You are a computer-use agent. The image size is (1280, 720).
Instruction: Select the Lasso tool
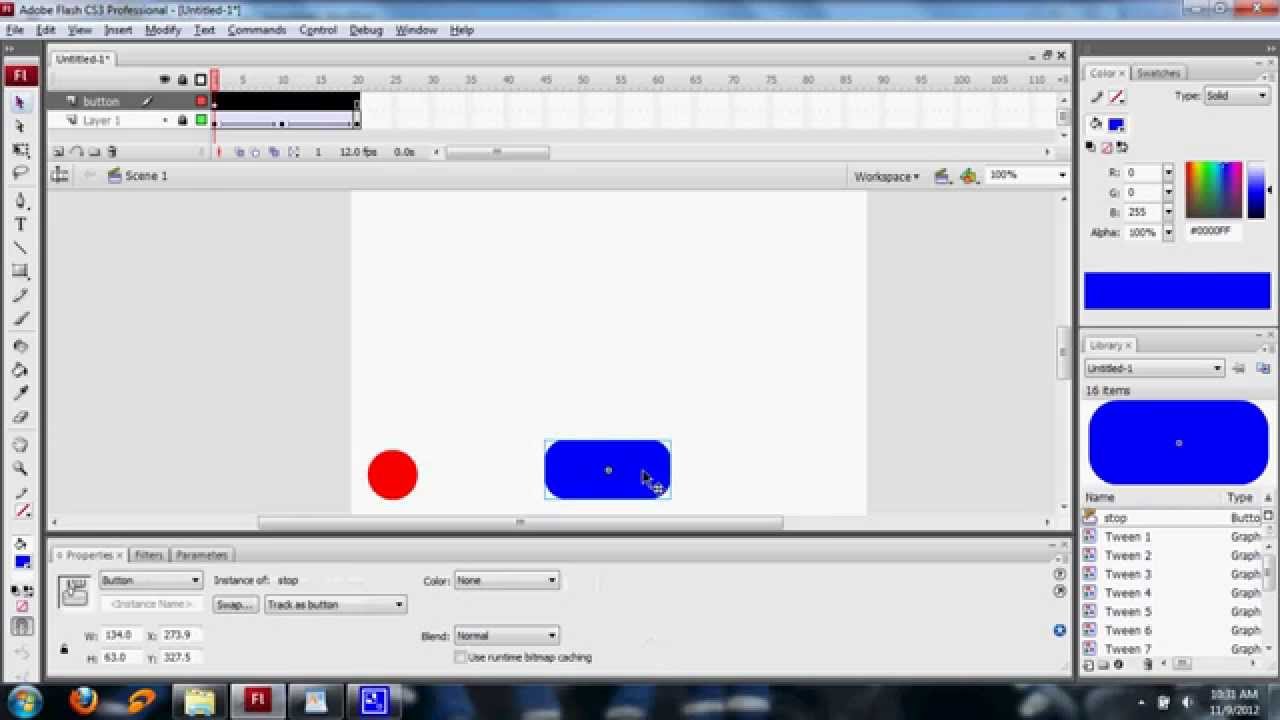pyautogui.click(x=20, y=174)
